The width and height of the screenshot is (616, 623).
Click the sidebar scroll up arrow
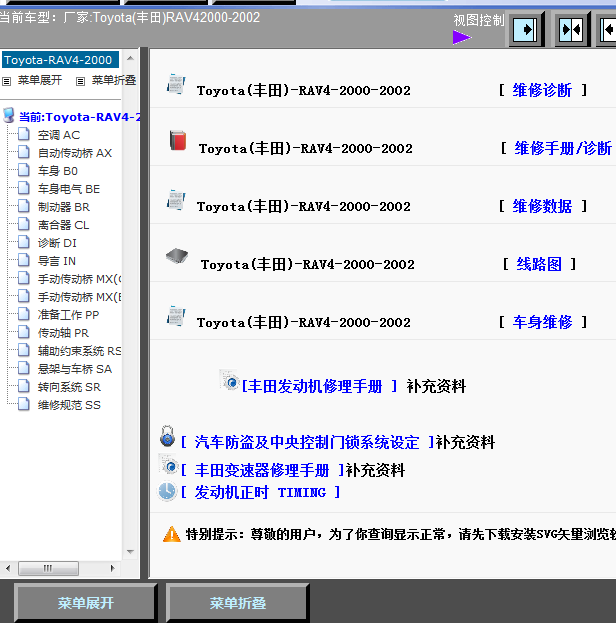pos(130,58)
